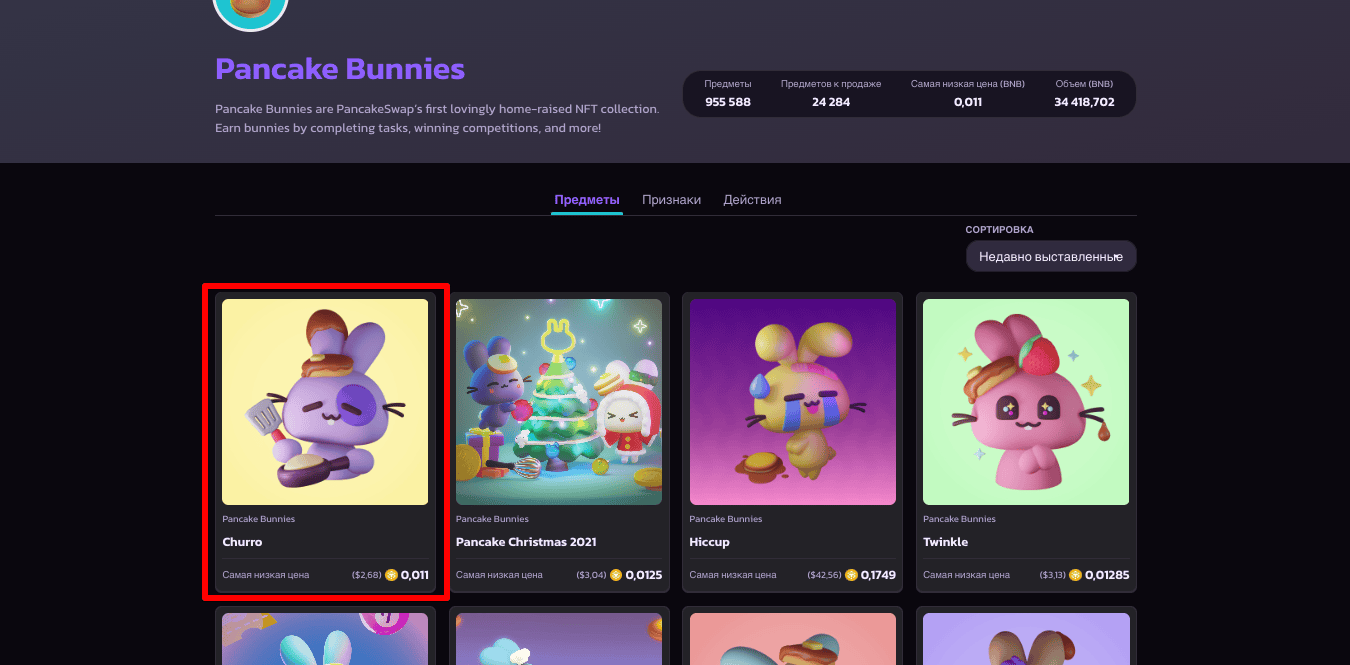Click the BNB coin icon beside 0,0125
The width and height of the screenshot is (1350, 665).
[x=616, y=575]
